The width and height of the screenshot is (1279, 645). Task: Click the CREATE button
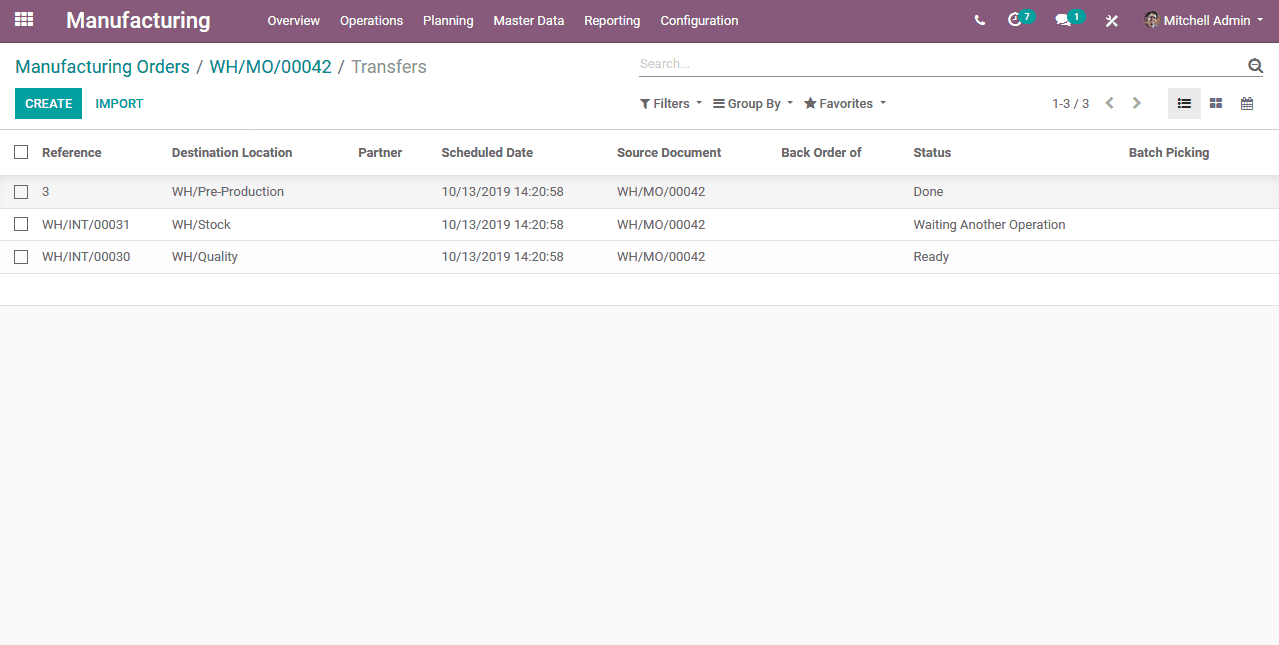coord(48,104)
